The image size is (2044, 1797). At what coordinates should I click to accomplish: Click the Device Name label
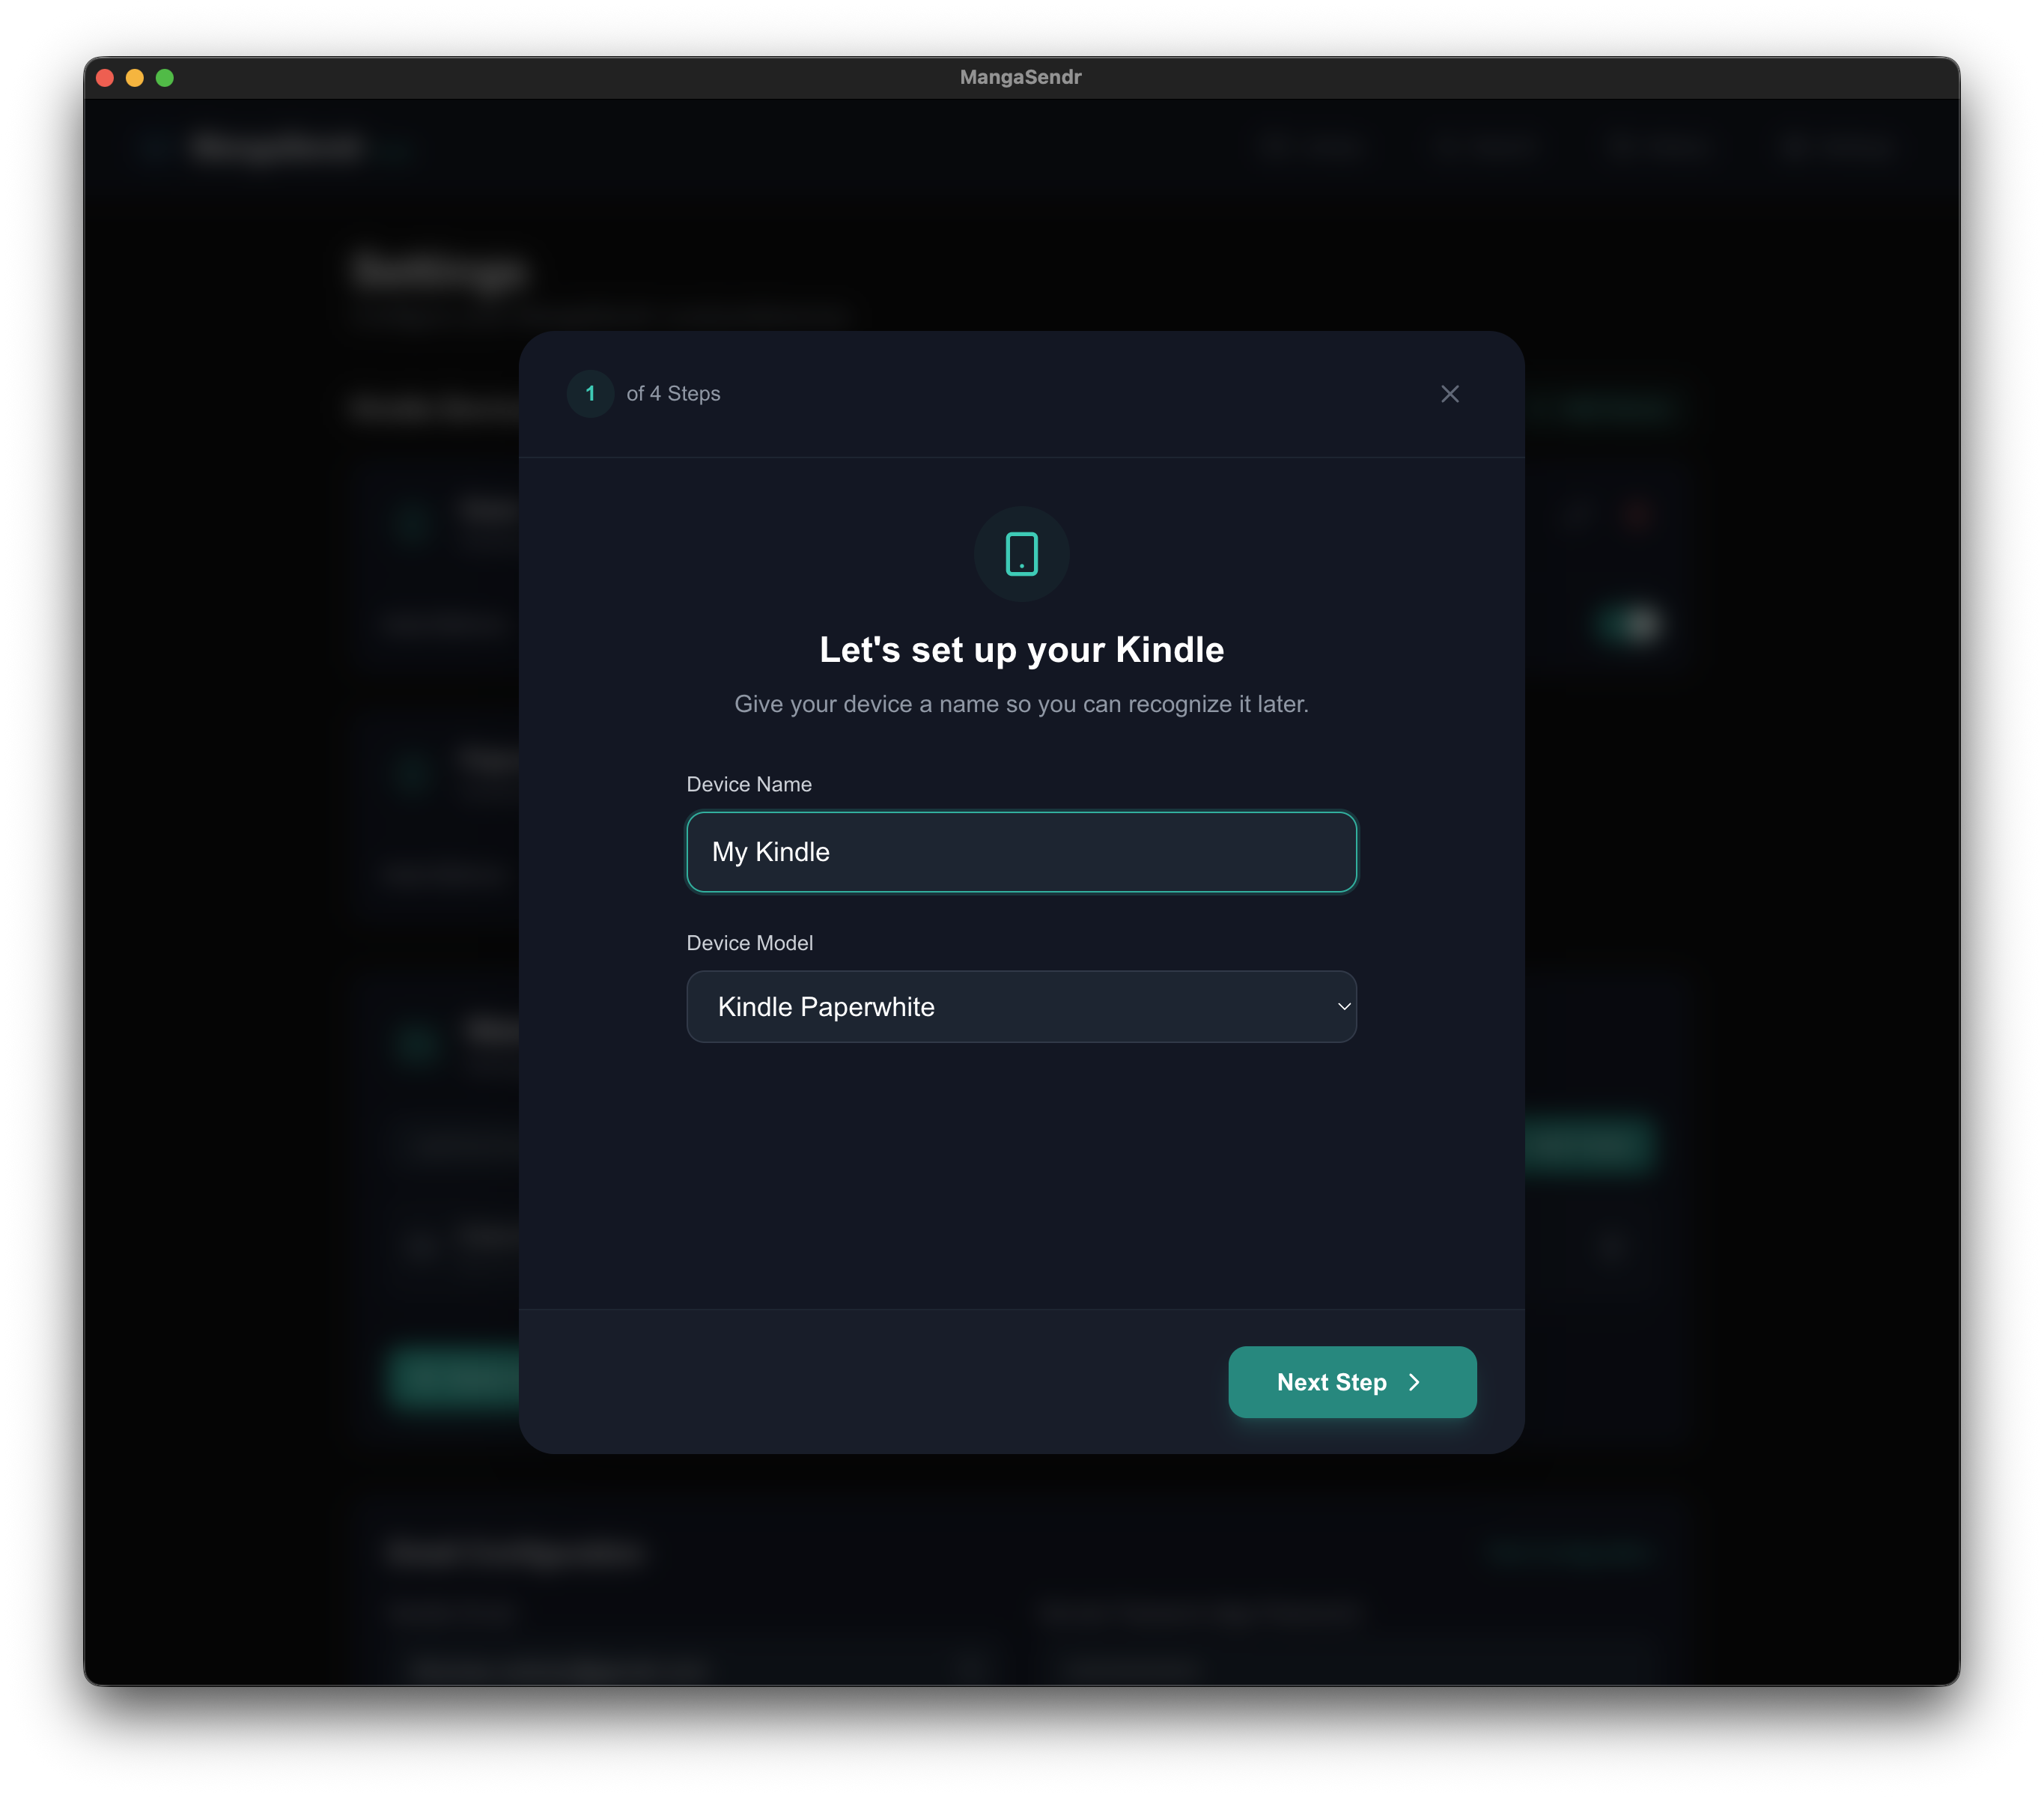coord(748,784)
